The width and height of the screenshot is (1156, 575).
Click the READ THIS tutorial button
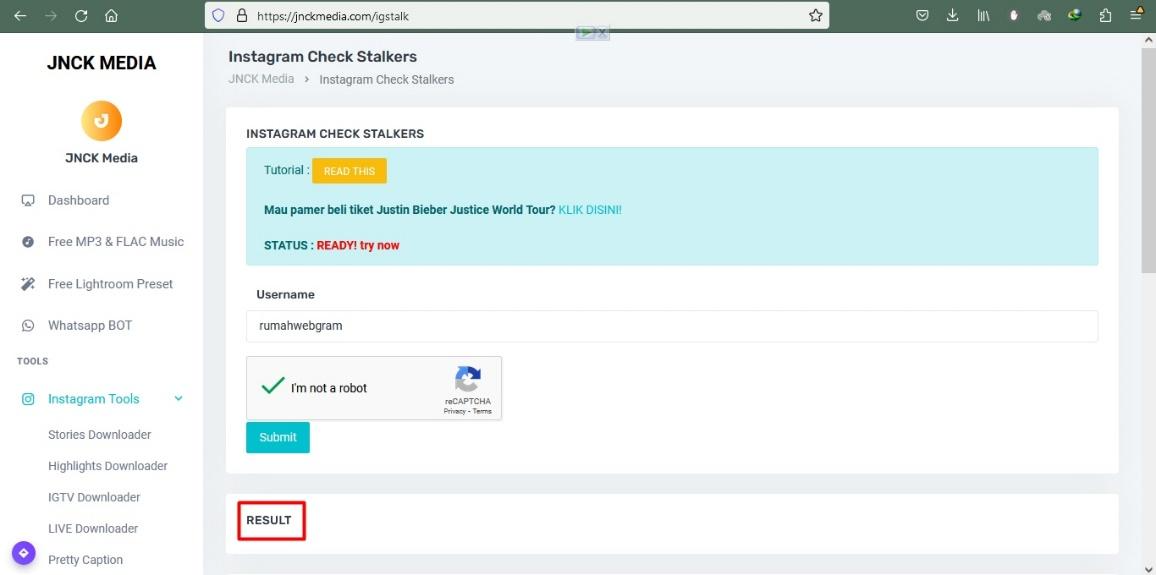coord(349,171)
